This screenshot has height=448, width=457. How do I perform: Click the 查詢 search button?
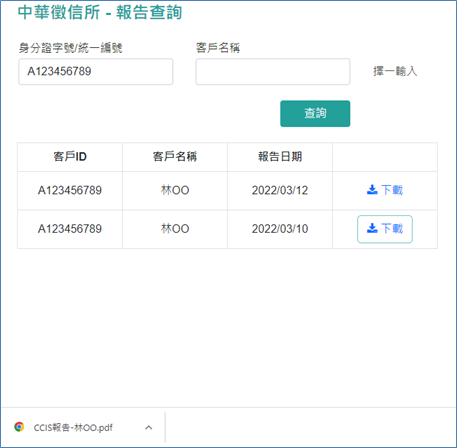click(x=315, y=114)
